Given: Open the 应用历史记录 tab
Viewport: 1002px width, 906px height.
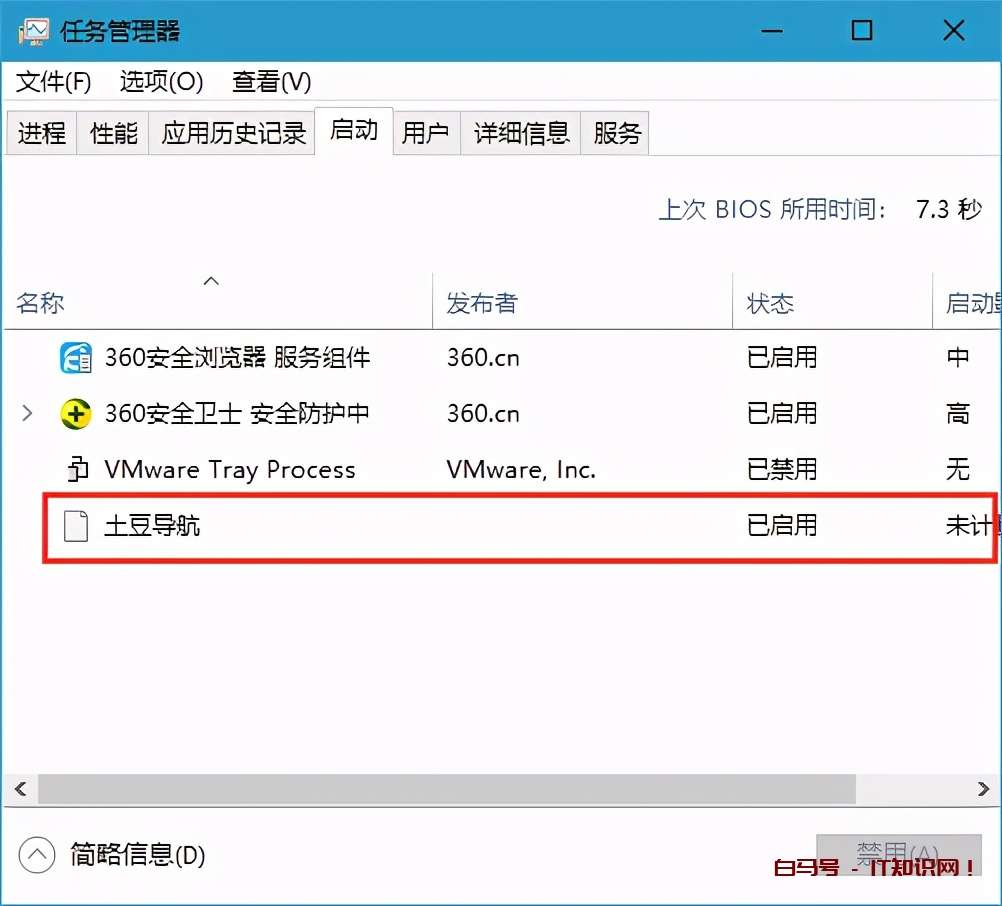Looking at the screenshot, I should click(x=232, y=132).
